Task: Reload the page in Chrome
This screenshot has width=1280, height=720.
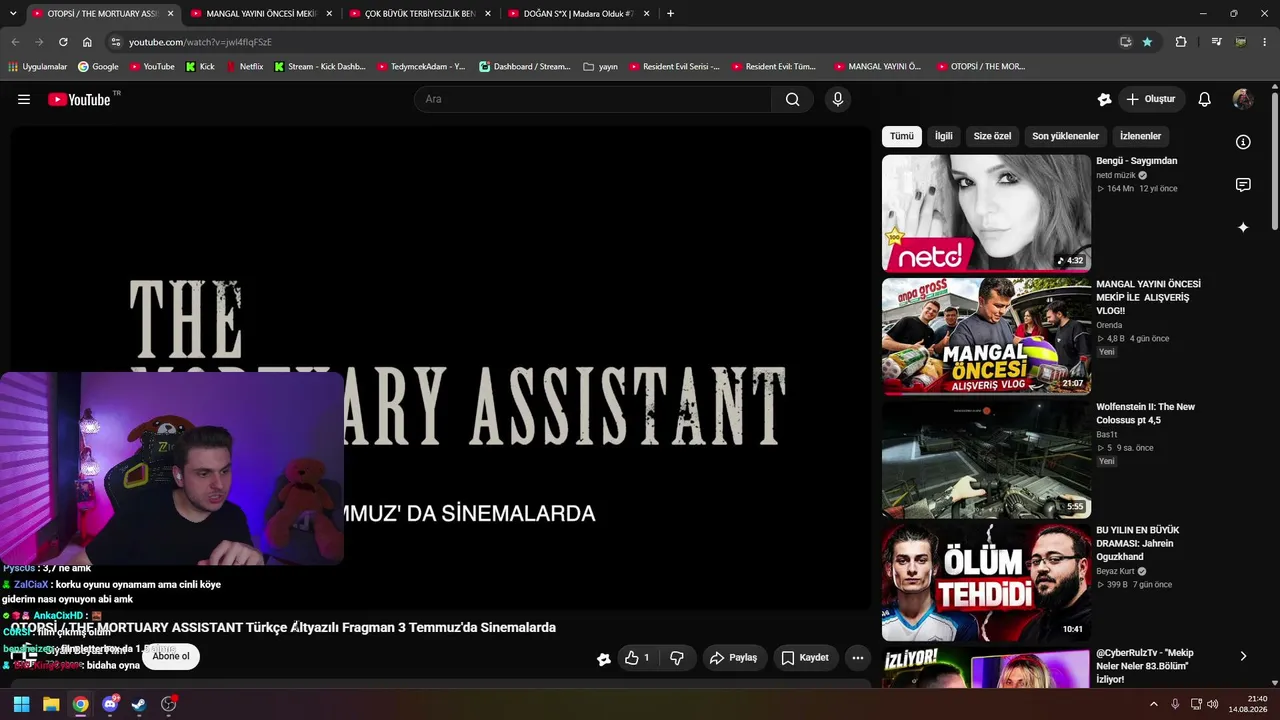Action: pos(63,42)
